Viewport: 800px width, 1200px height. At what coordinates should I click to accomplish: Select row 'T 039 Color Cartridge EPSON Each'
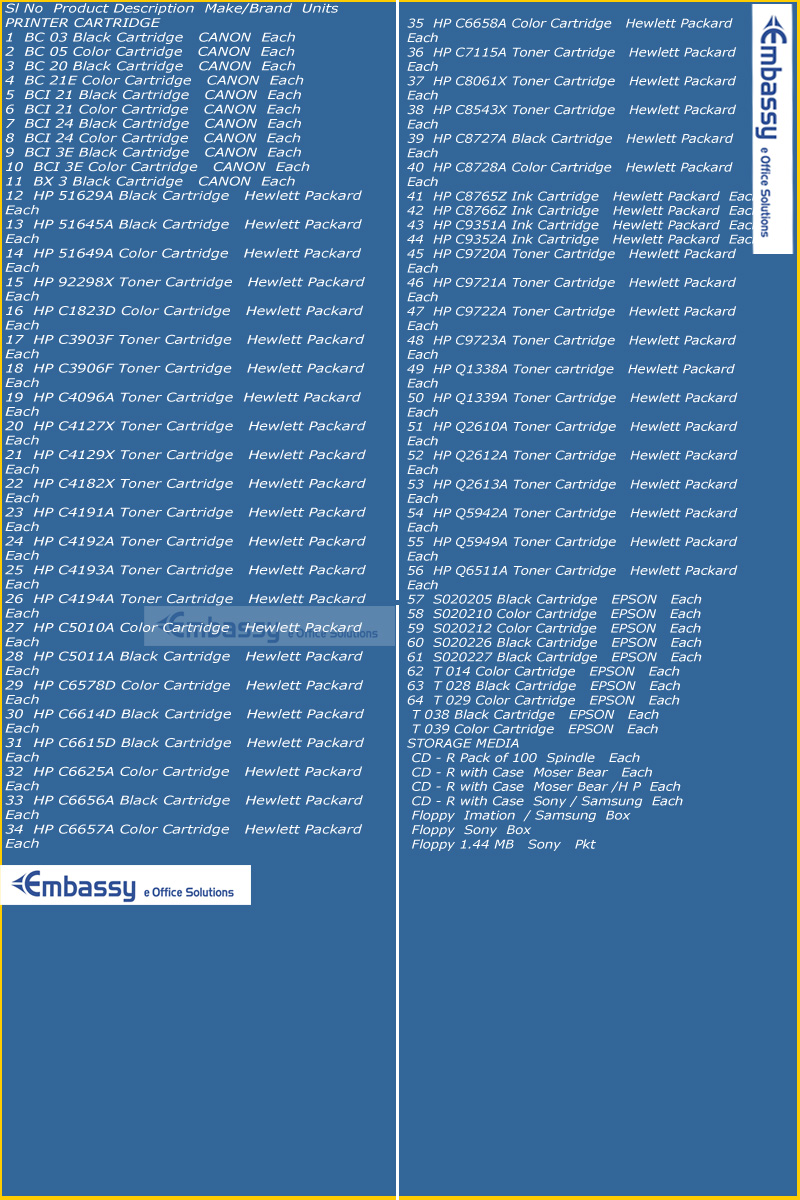[x=535, y=729]
